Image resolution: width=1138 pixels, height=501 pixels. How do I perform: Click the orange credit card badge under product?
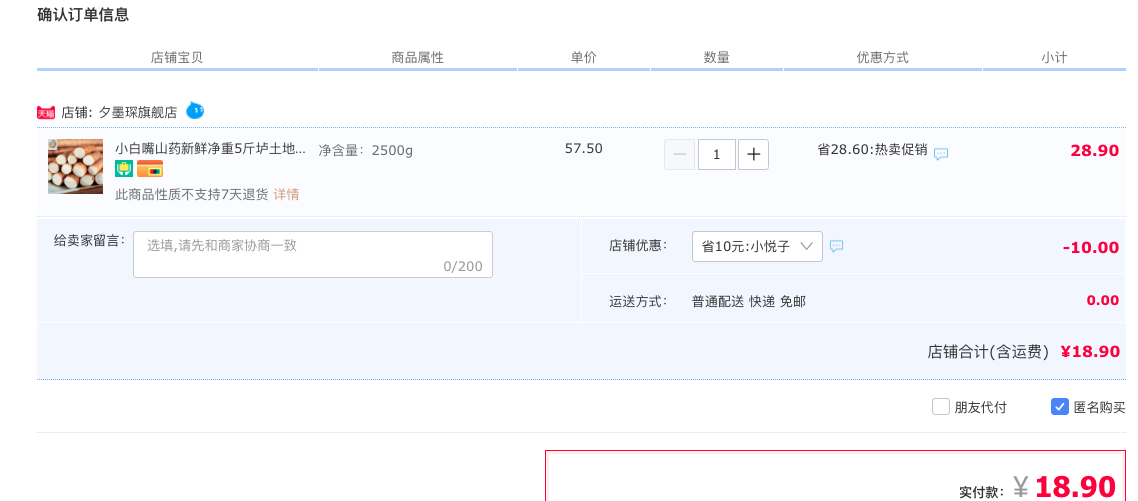pos(150,168)
